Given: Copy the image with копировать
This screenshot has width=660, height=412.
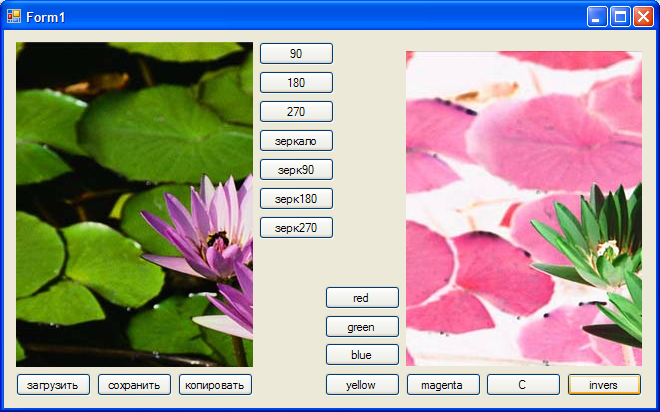Looking at the screenshot, I should [215, 385].
